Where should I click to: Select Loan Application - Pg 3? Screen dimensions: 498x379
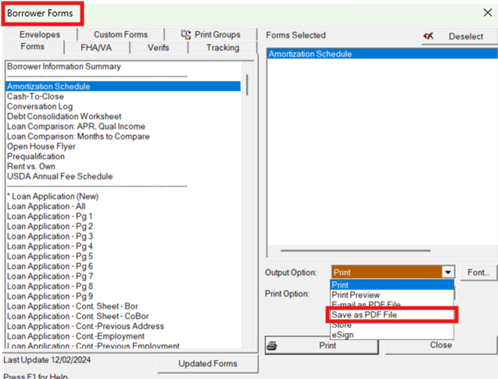pos(123,236)
